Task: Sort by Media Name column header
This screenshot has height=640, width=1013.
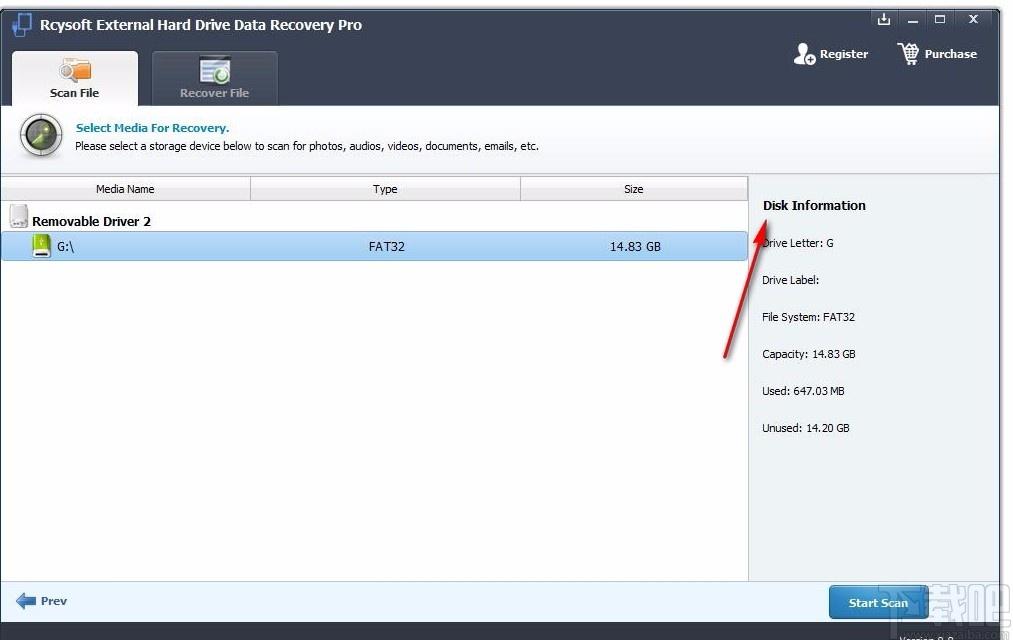Action: point(125,189)
